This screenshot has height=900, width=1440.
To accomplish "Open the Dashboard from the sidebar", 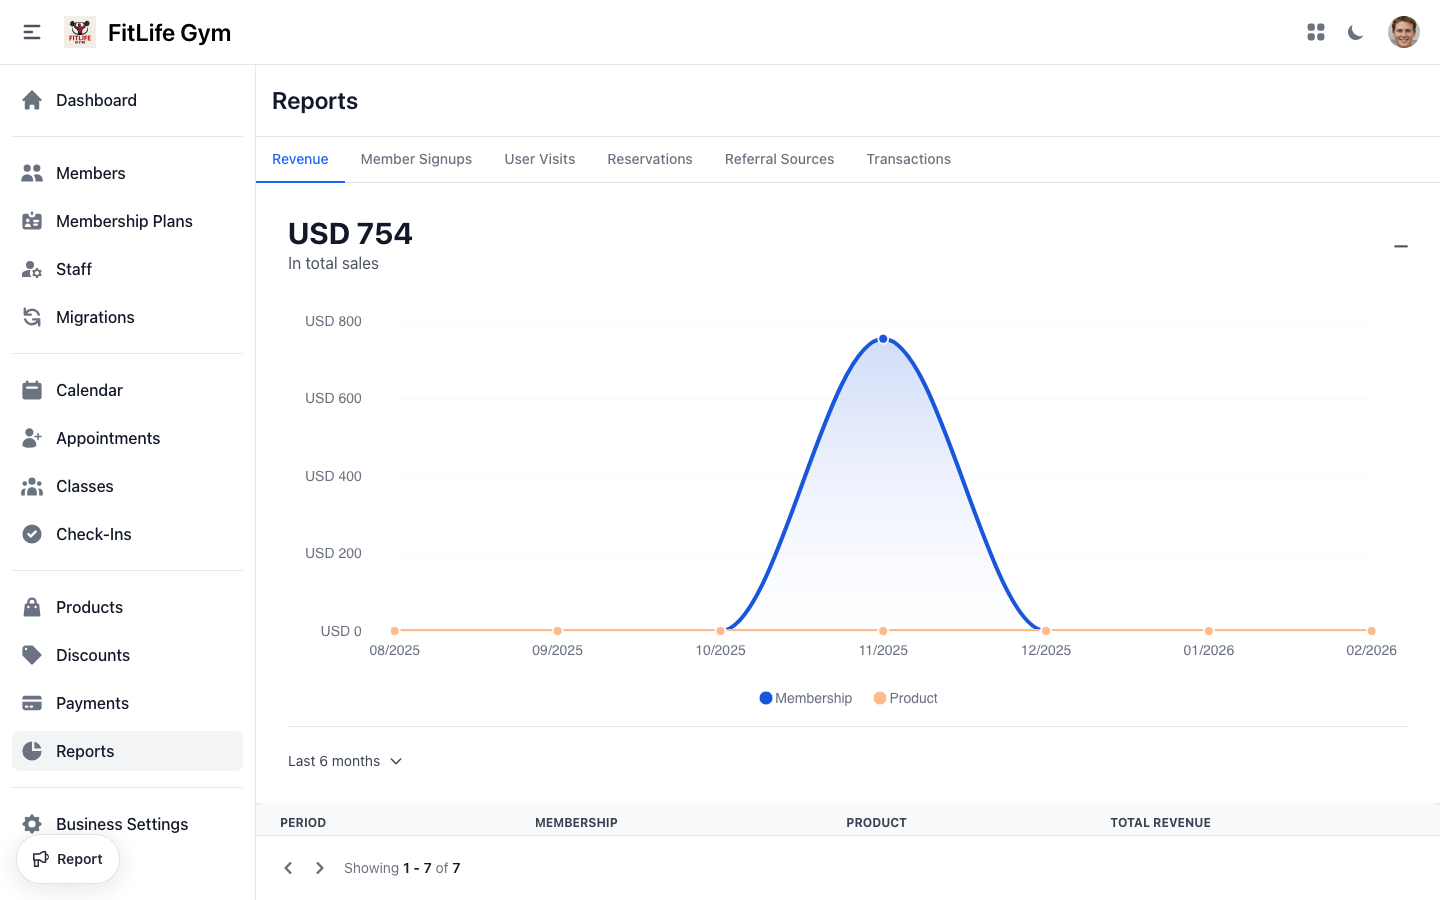I will (96, 100).
